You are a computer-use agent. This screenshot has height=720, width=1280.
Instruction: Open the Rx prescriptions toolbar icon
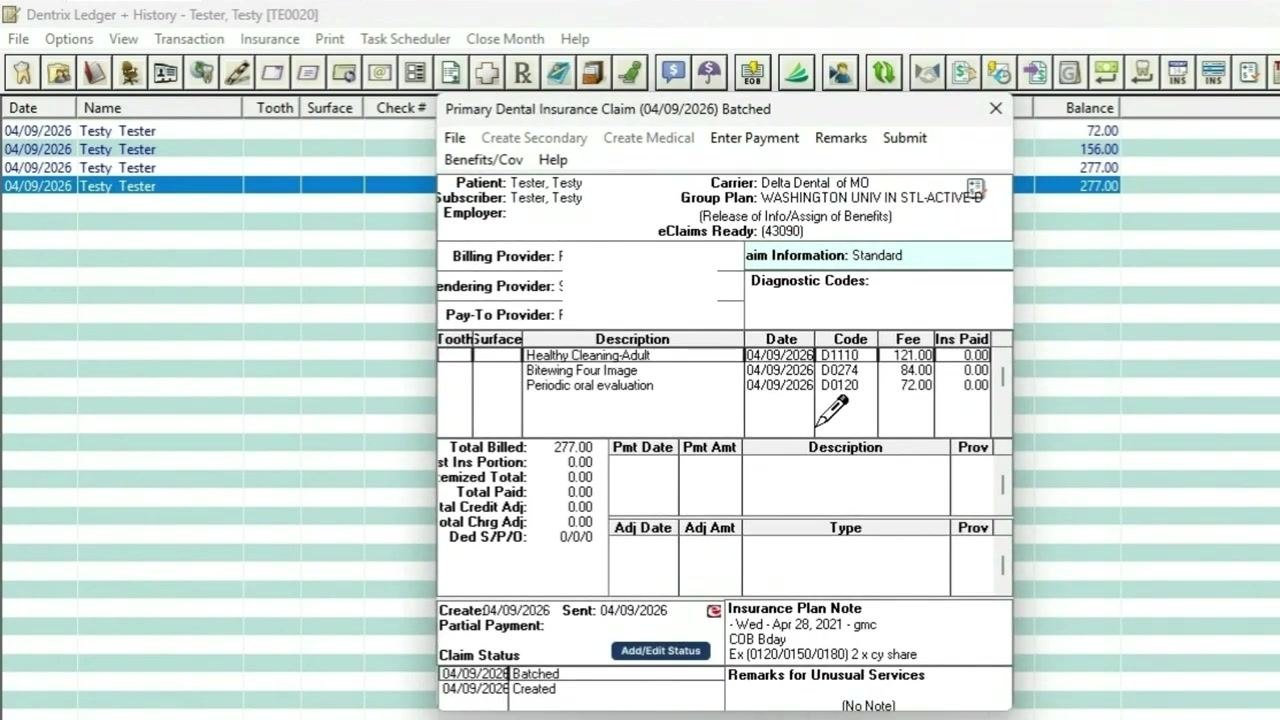(x=522, y=73)
